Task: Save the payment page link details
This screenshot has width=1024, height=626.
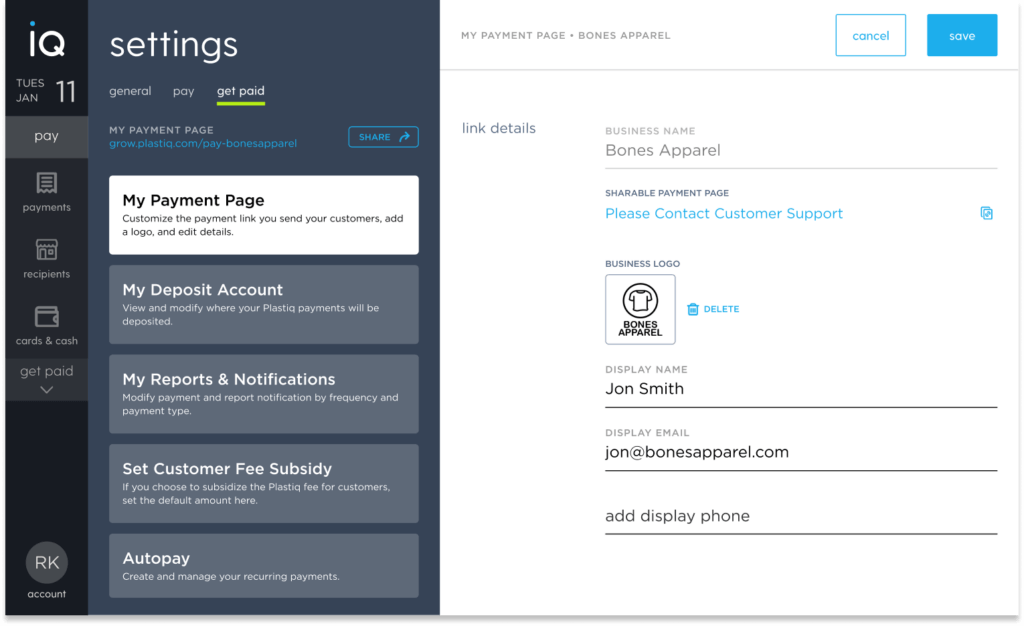Action: (x=961, y=34)
